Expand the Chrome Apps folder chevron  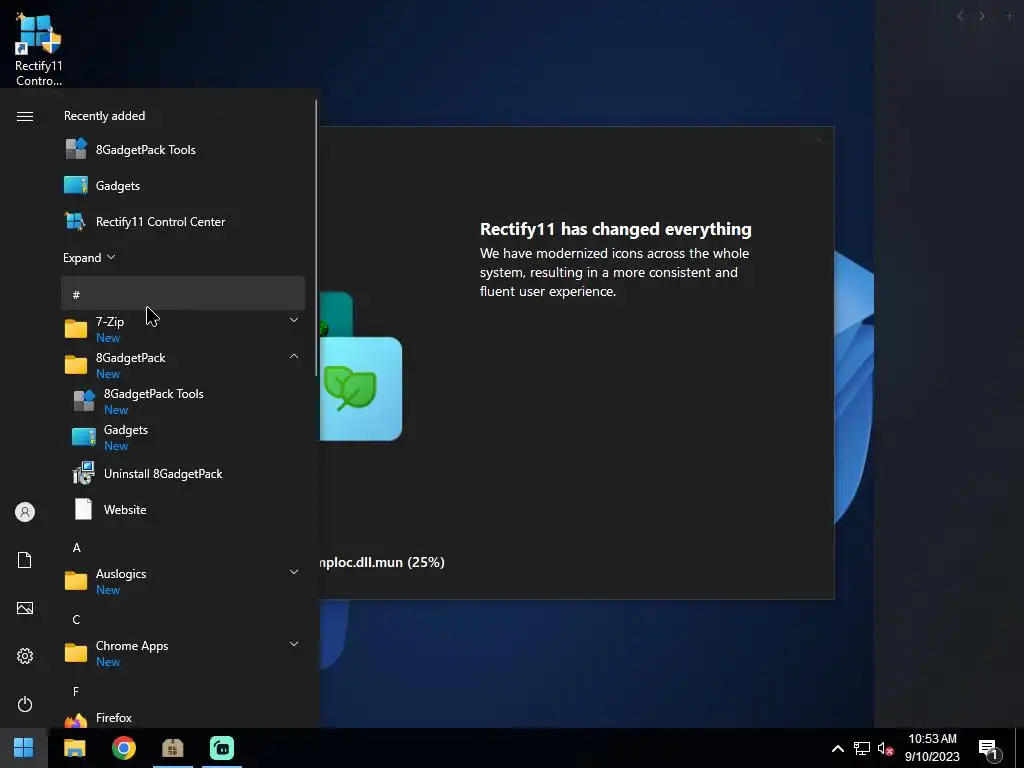click(x=294, y=644)
